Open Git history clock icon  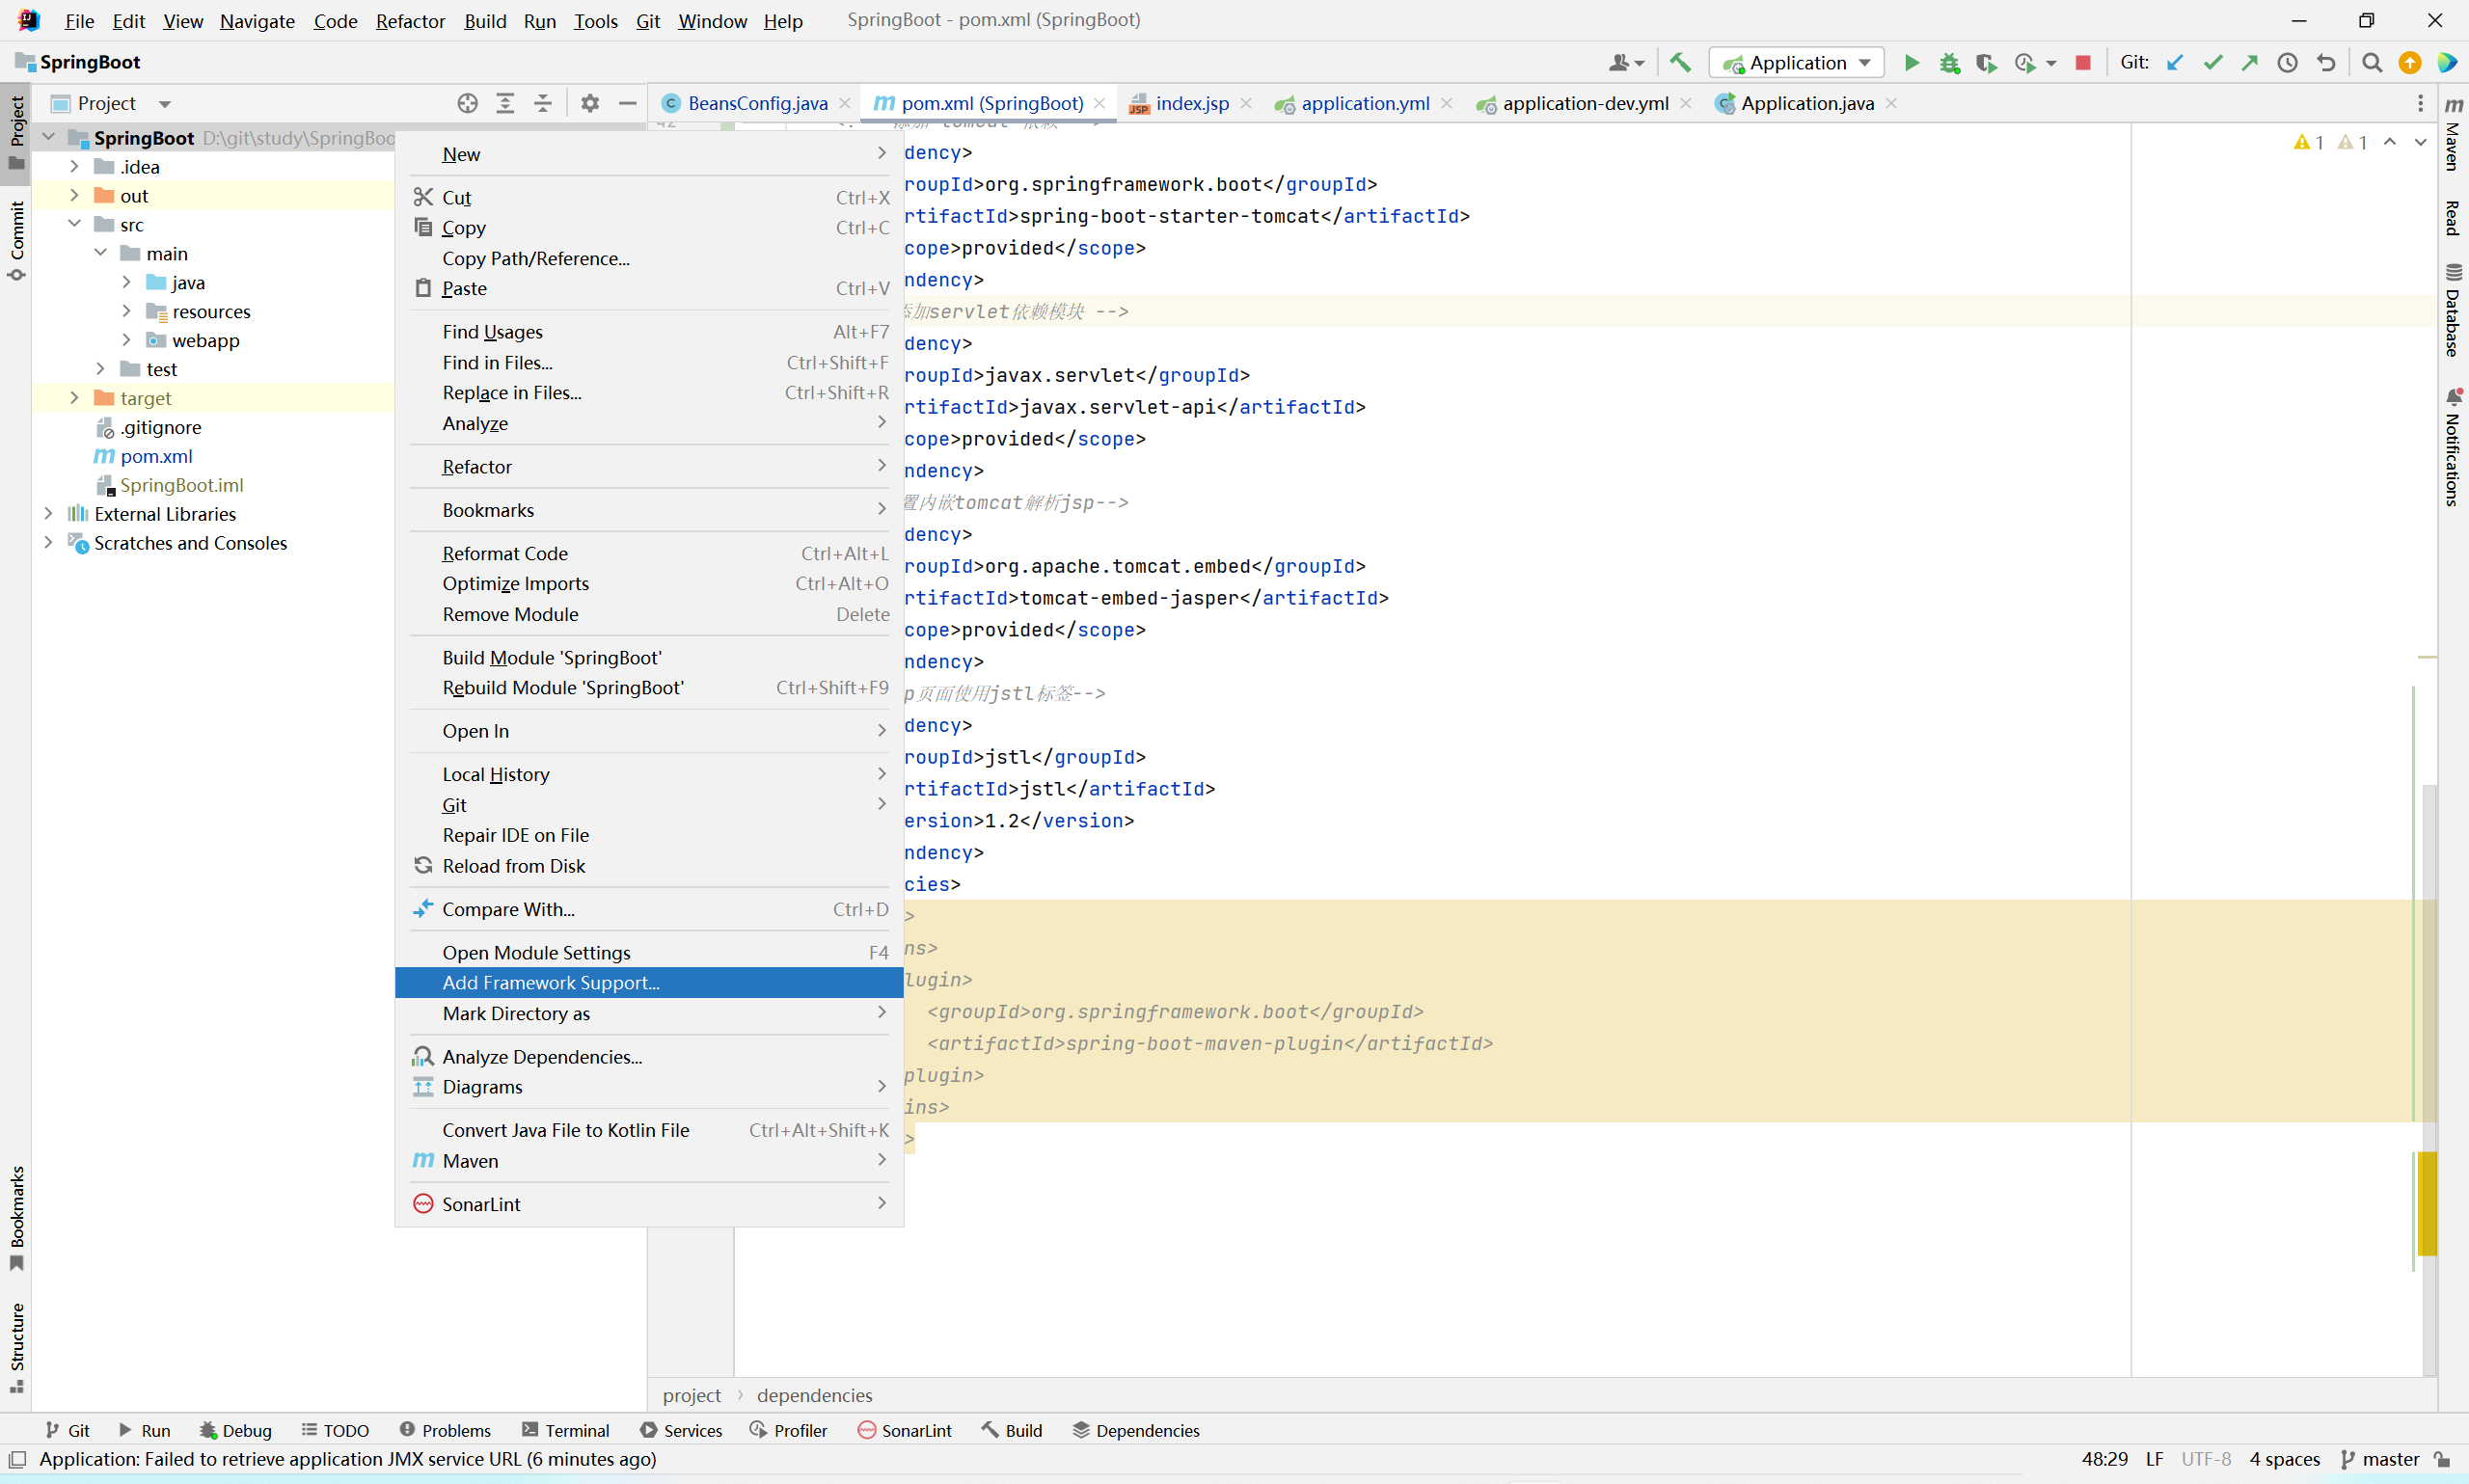[2287, 63]
